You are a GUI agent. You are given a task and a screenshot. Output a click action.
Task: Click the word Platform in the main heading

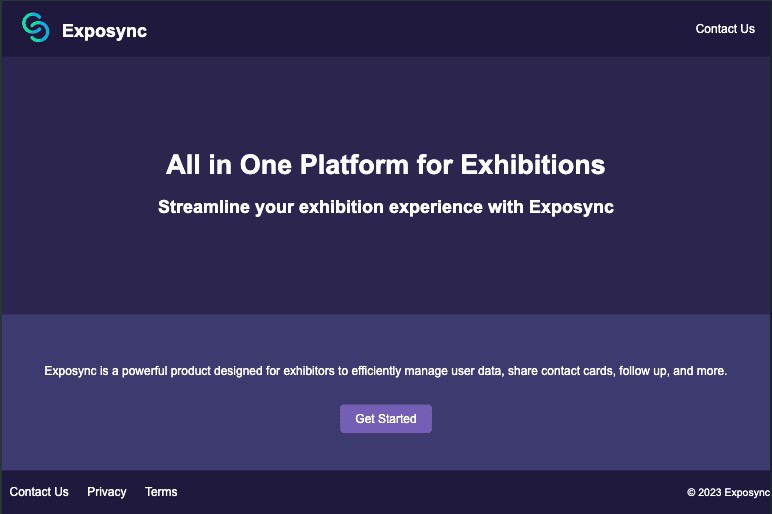(354, 164)
